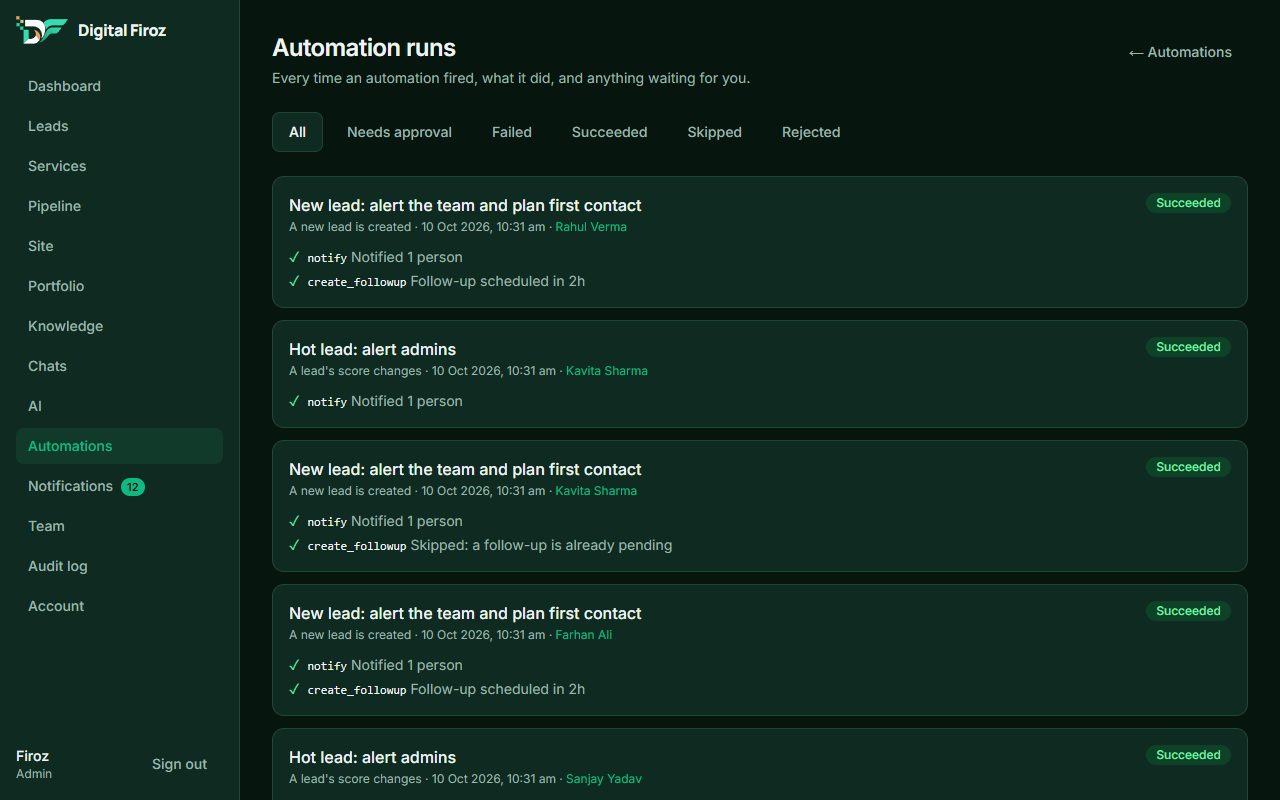Open the AI section
This screenshot has height=800, width=1280.
coord(119,406)
